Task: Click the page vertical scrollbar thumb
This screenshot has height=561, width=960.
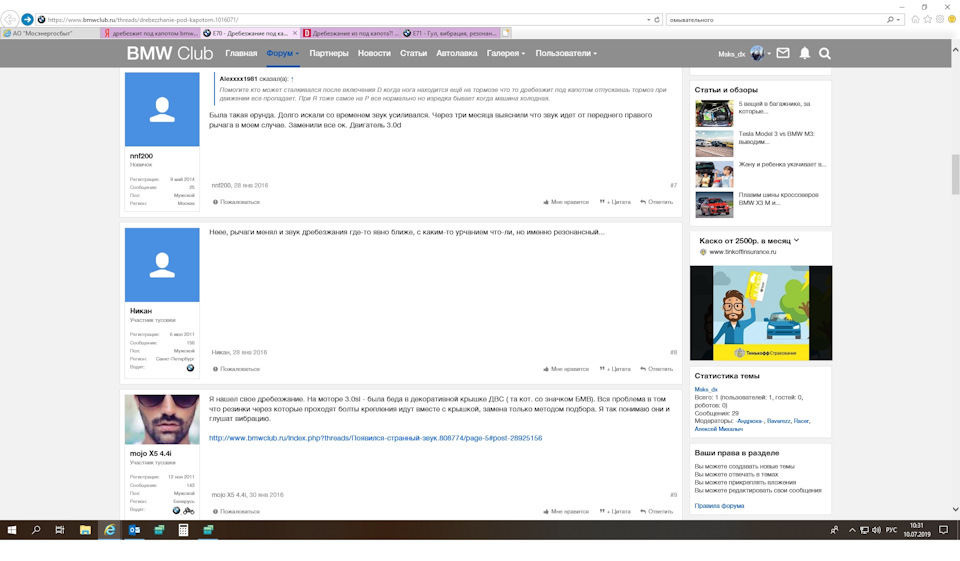Action: [x=955, y=175]
